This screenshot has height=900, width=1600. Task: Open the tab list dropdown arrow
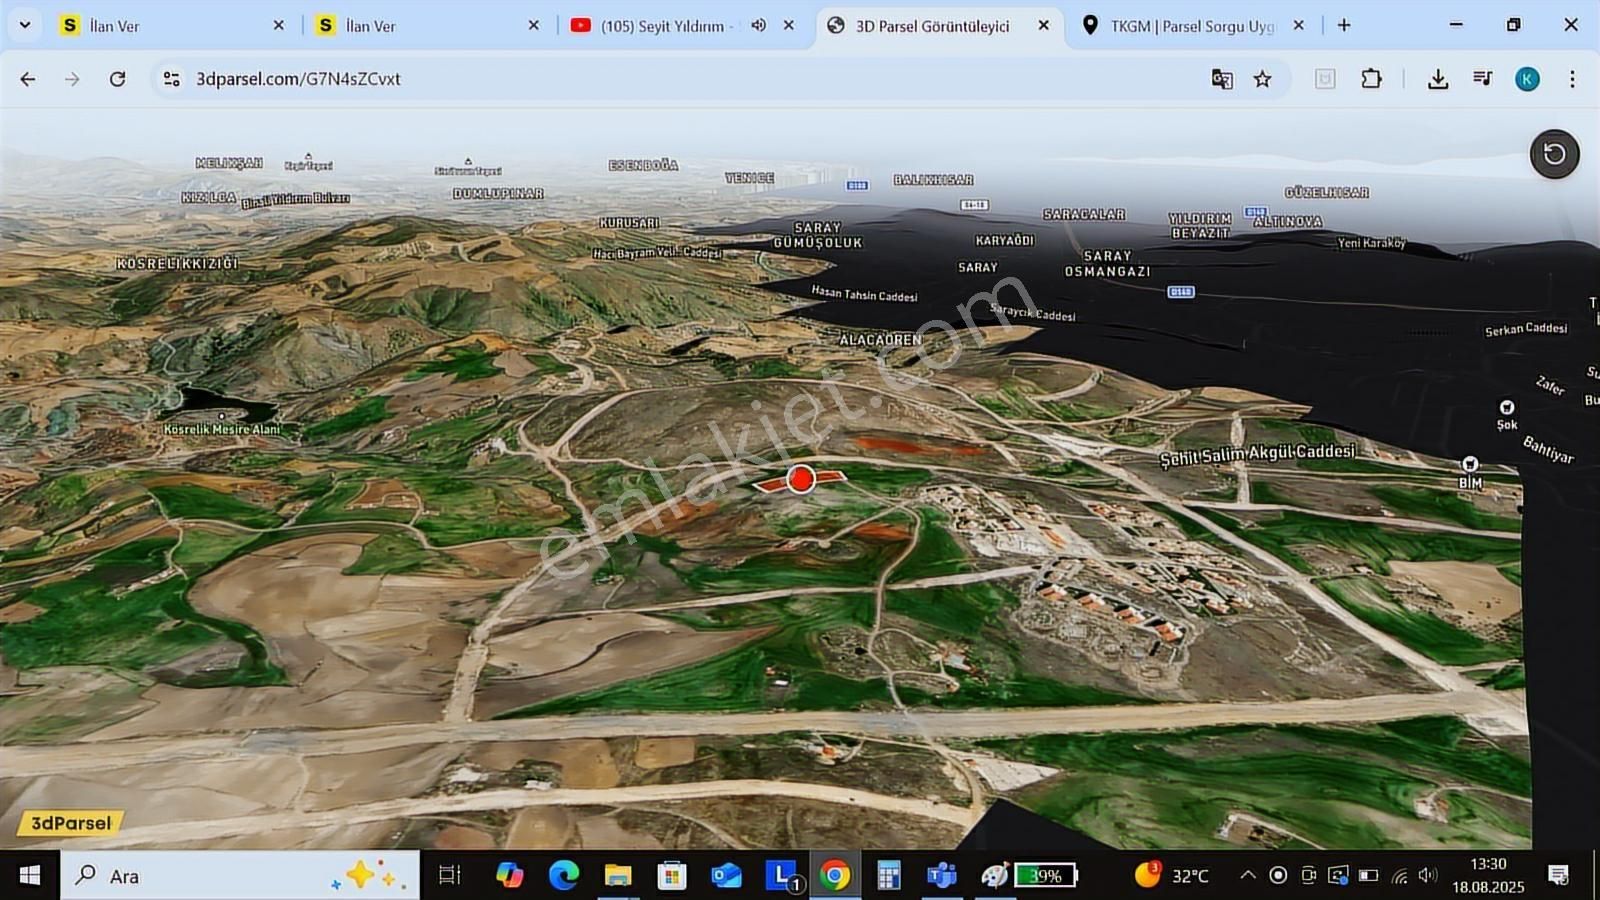tap(24, 25)
